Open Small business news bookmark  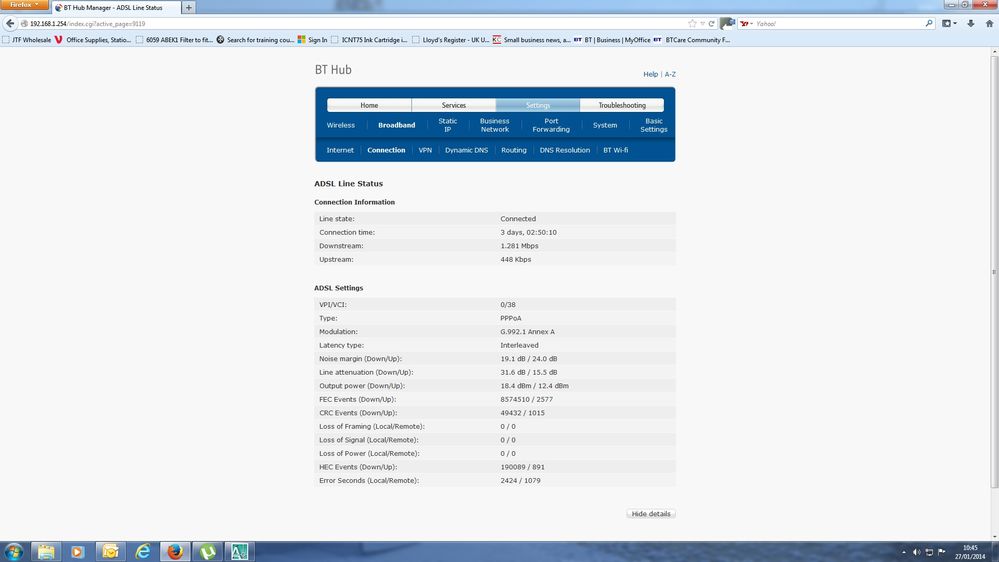pyautogui.click(x=531, y=40)
